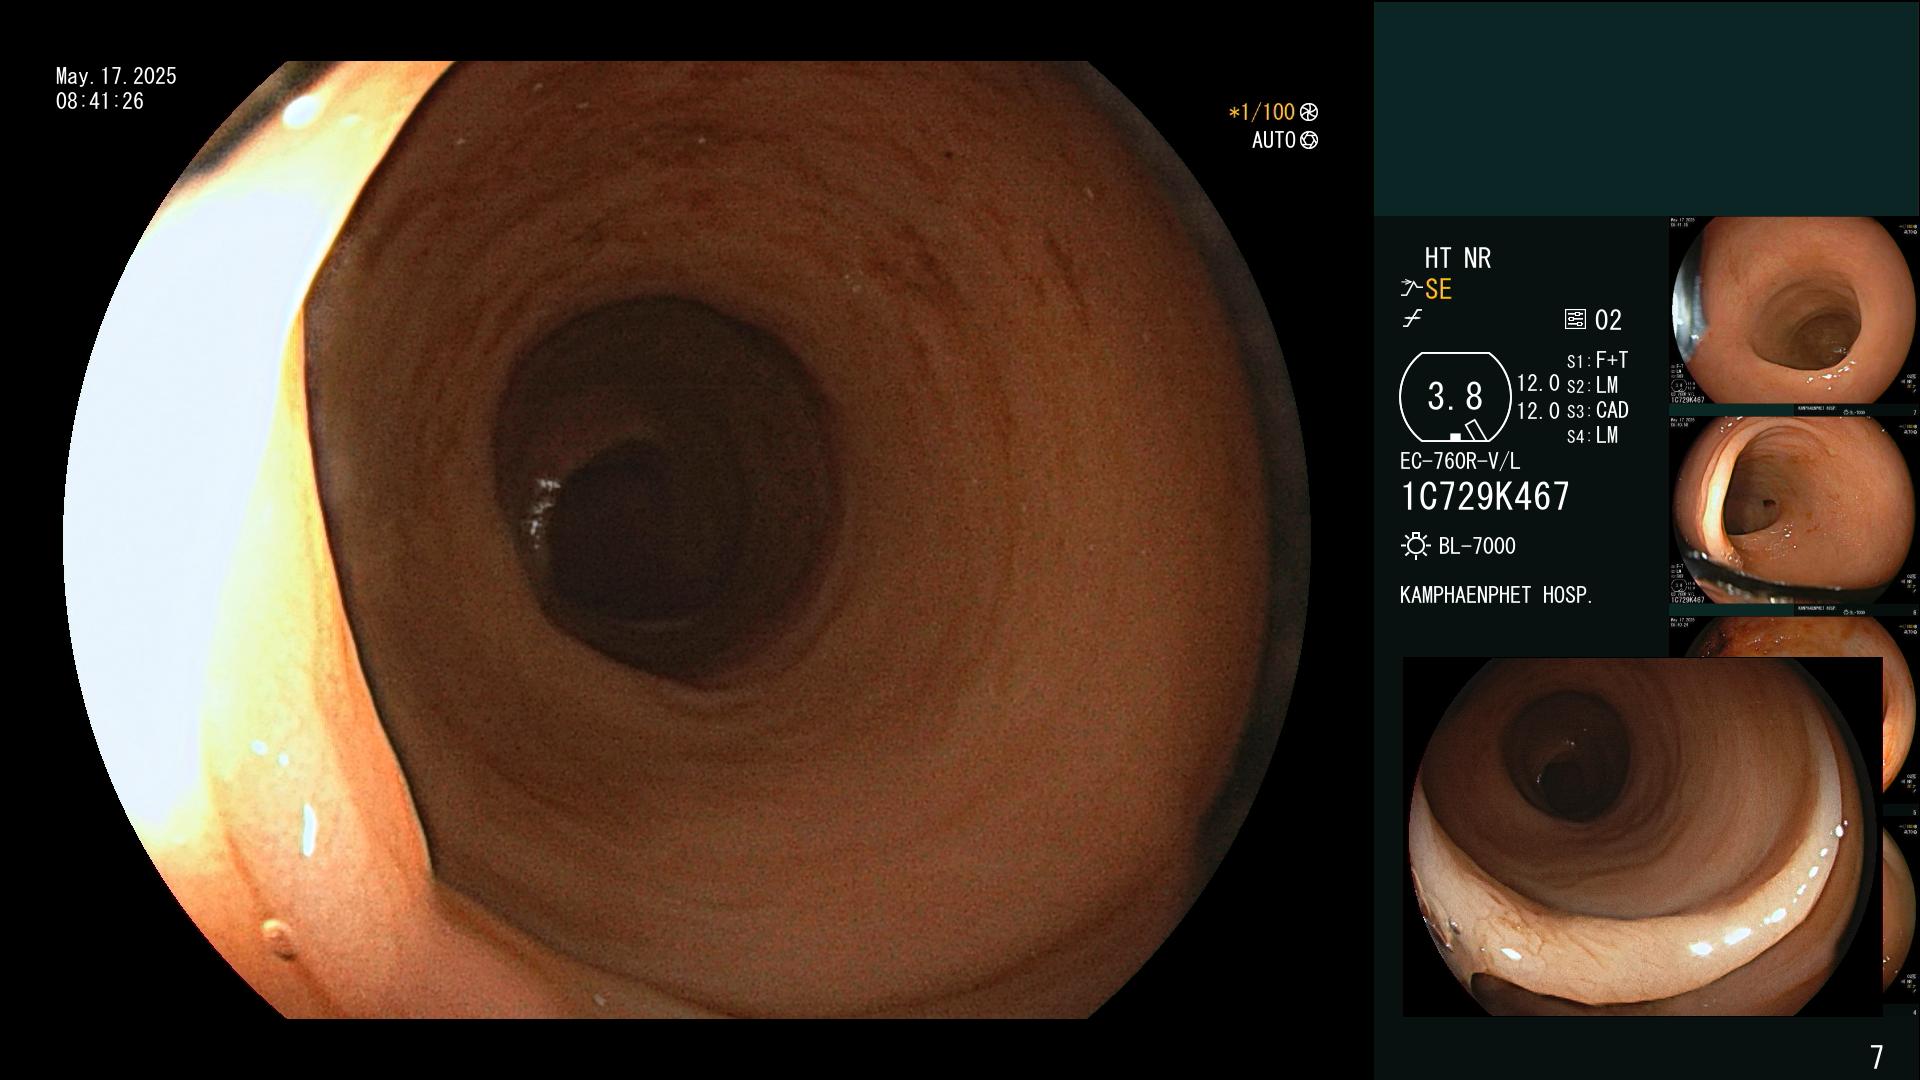
Task: Open the partly hidden third thumbnail
Action: 1793,636
